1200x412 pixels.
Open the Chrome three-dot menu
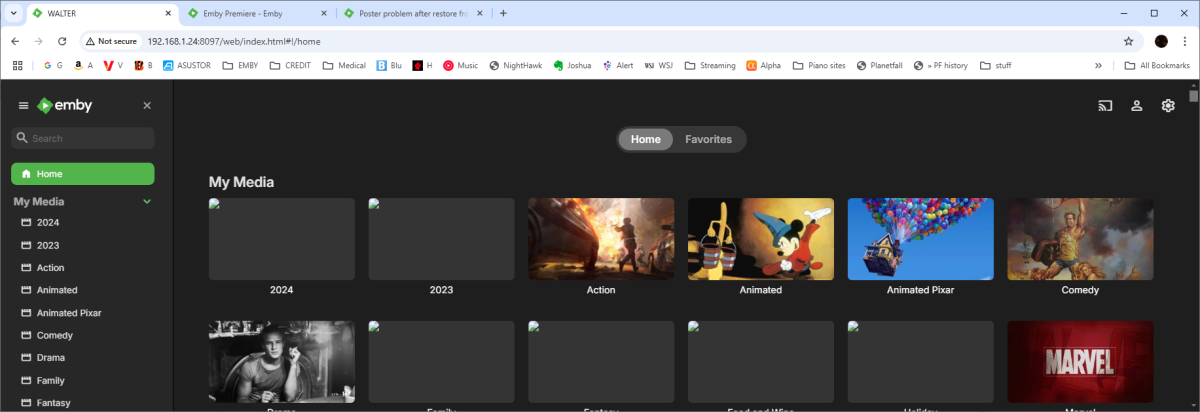tap(1185, 41)
